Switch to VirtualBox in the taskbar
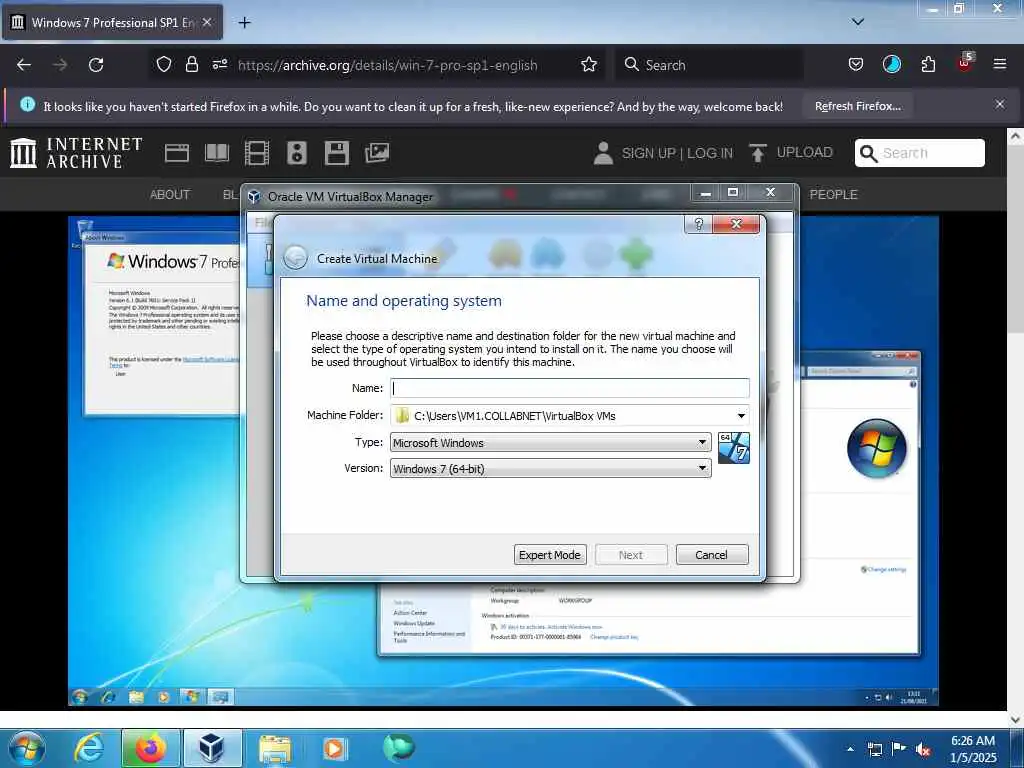The width and height of the screenshot is (1024, 768). (212, 748)
